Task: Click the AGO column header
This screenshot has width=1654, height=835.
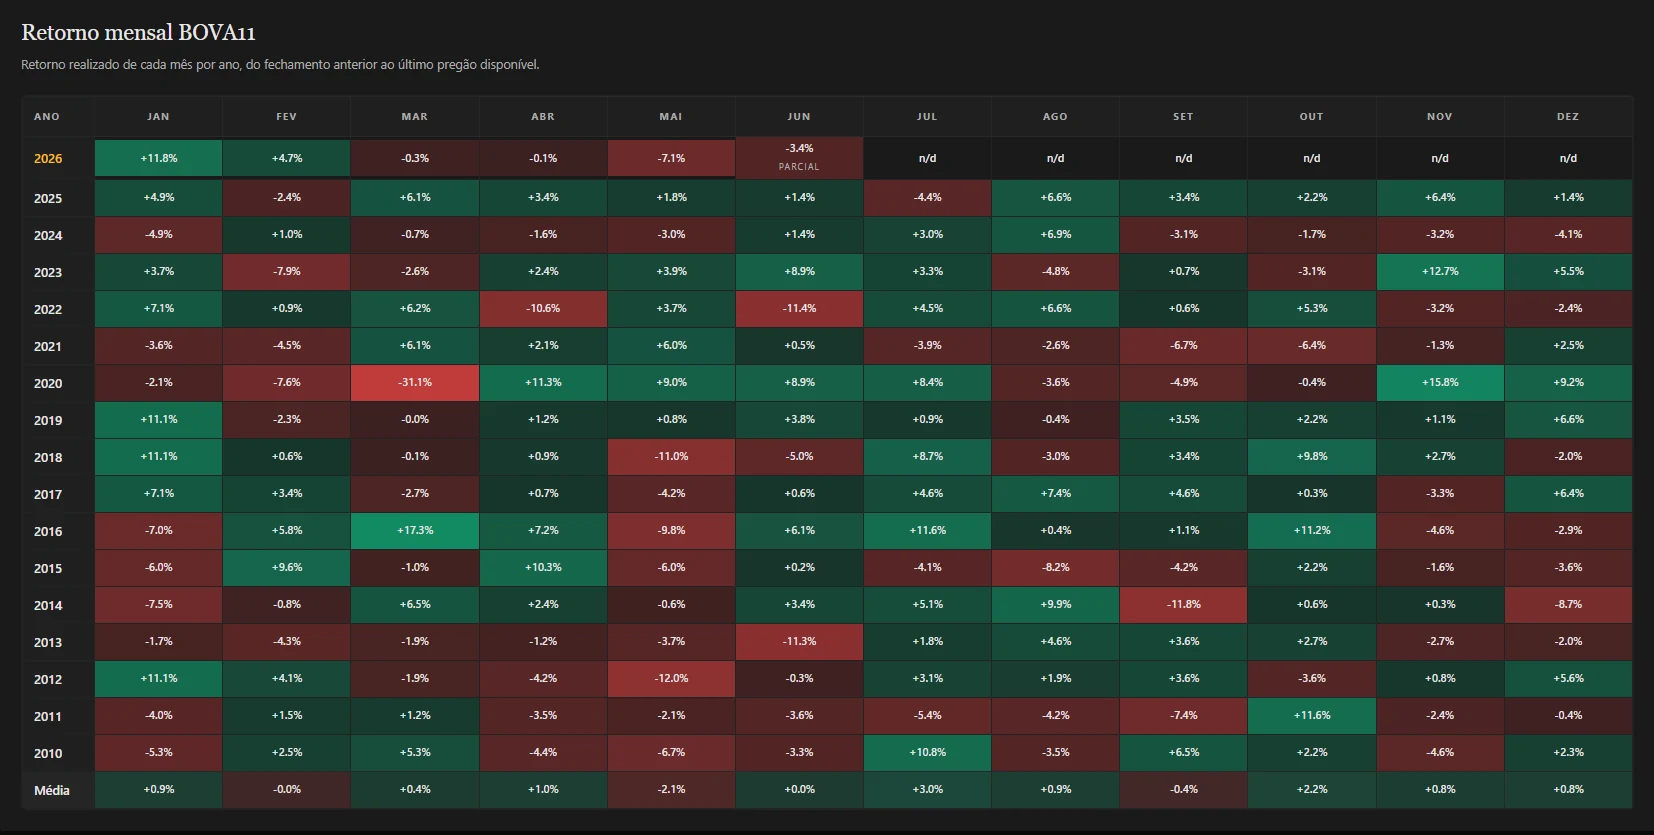Action: [x=1055, y=117]
